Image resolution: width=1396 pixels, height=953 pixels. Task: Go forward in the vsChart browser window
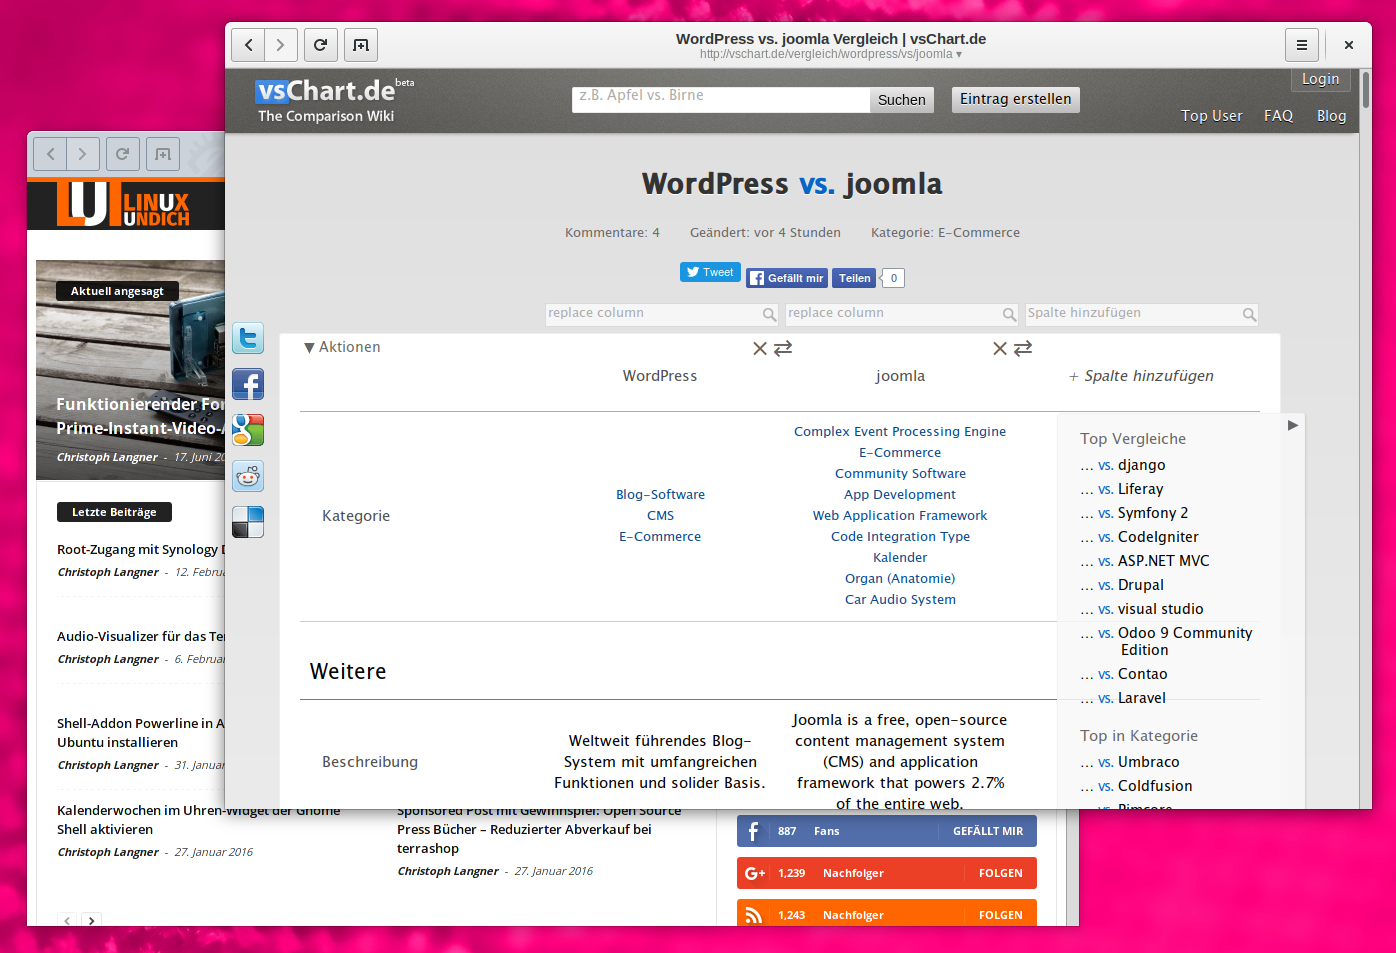[x=281, y=45]
